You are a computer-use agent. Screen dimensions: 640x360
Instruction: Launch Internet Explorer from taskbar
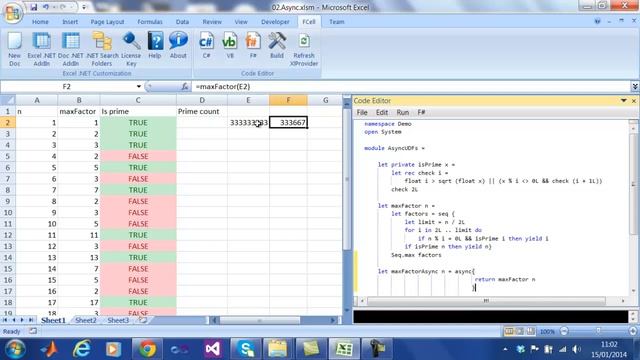(x=82, y=349)
